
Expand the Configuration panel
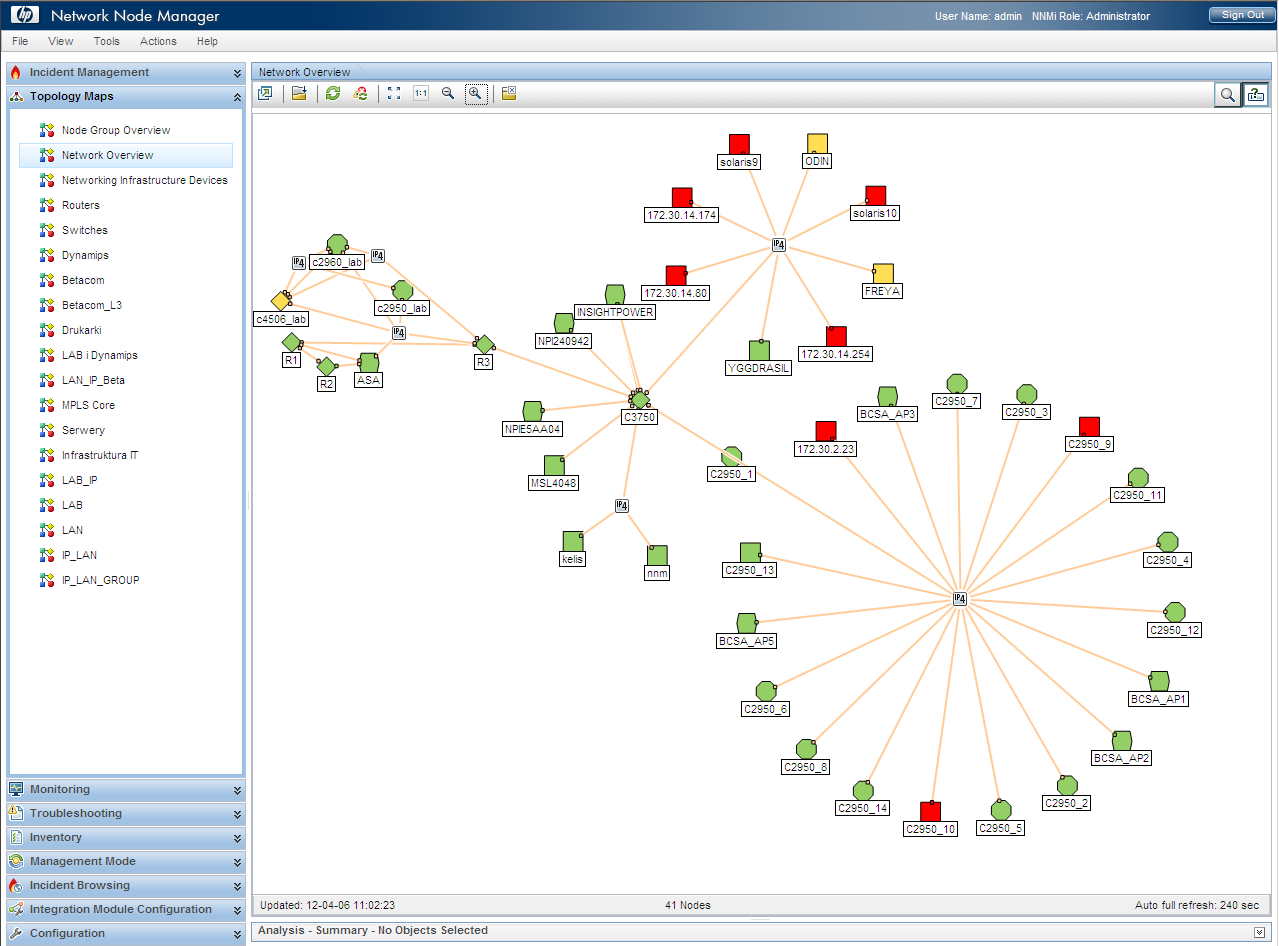click(x=237, y=934)
